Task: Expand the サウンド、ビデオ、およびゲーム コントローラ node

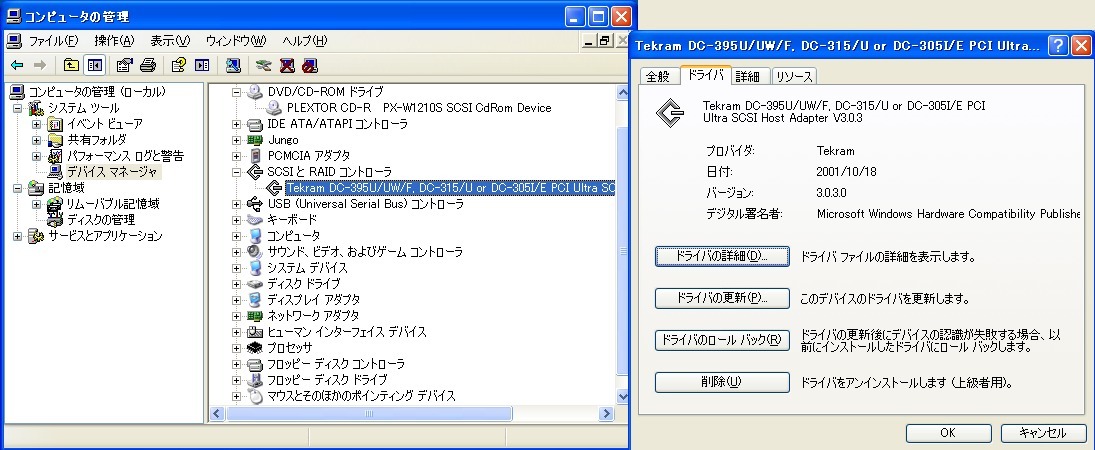Action: tap(236, 252)
